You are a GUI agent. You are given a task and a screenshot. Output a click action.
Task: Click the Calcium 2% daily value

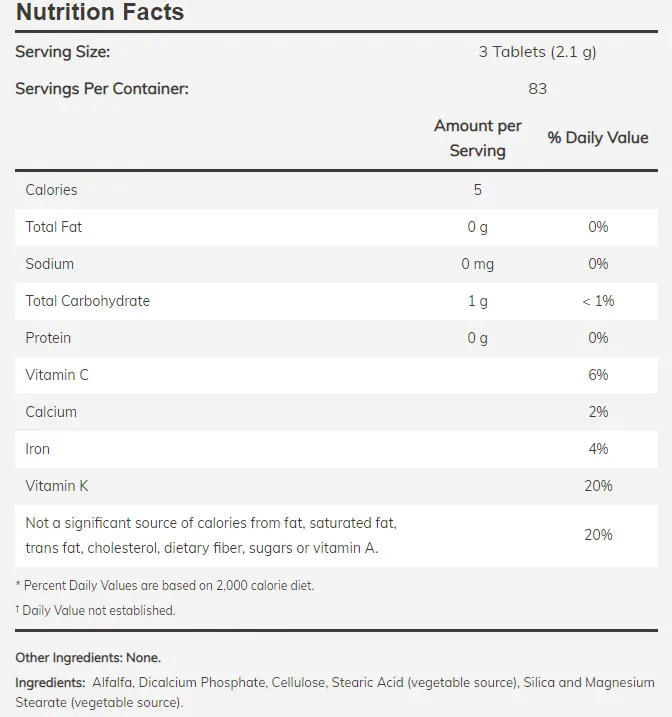coord(598,412)
